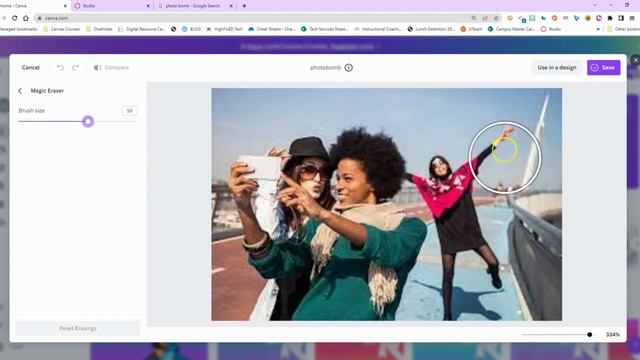640x360 pixels.
Task: Click the zoom magnifier icon in address bar
Action: coord(474,18)
